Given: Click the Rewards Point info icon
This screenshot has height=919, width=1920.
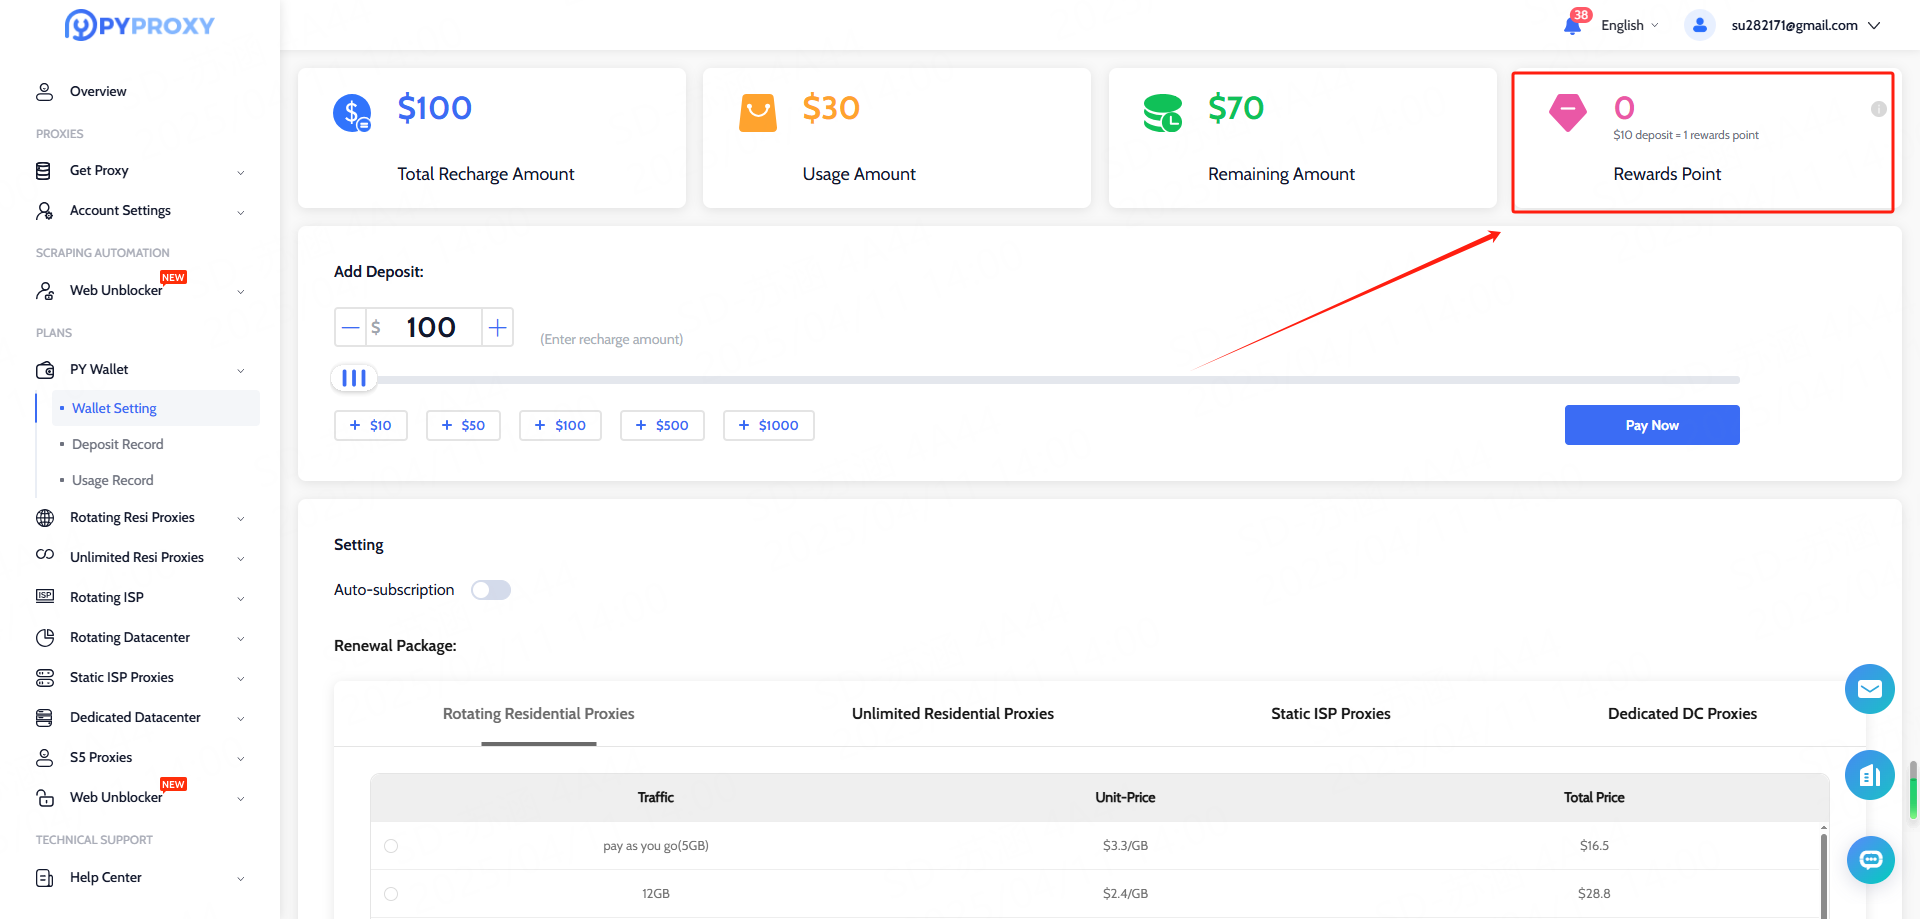Looking at the screenshot, I should (1879, 109).
